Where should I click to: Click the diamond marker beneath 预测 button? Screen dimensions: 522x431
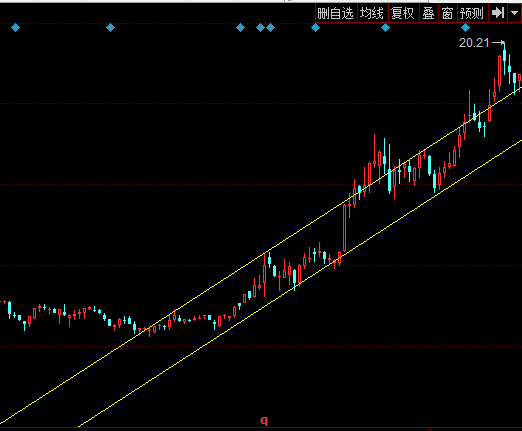click(465, 28)
